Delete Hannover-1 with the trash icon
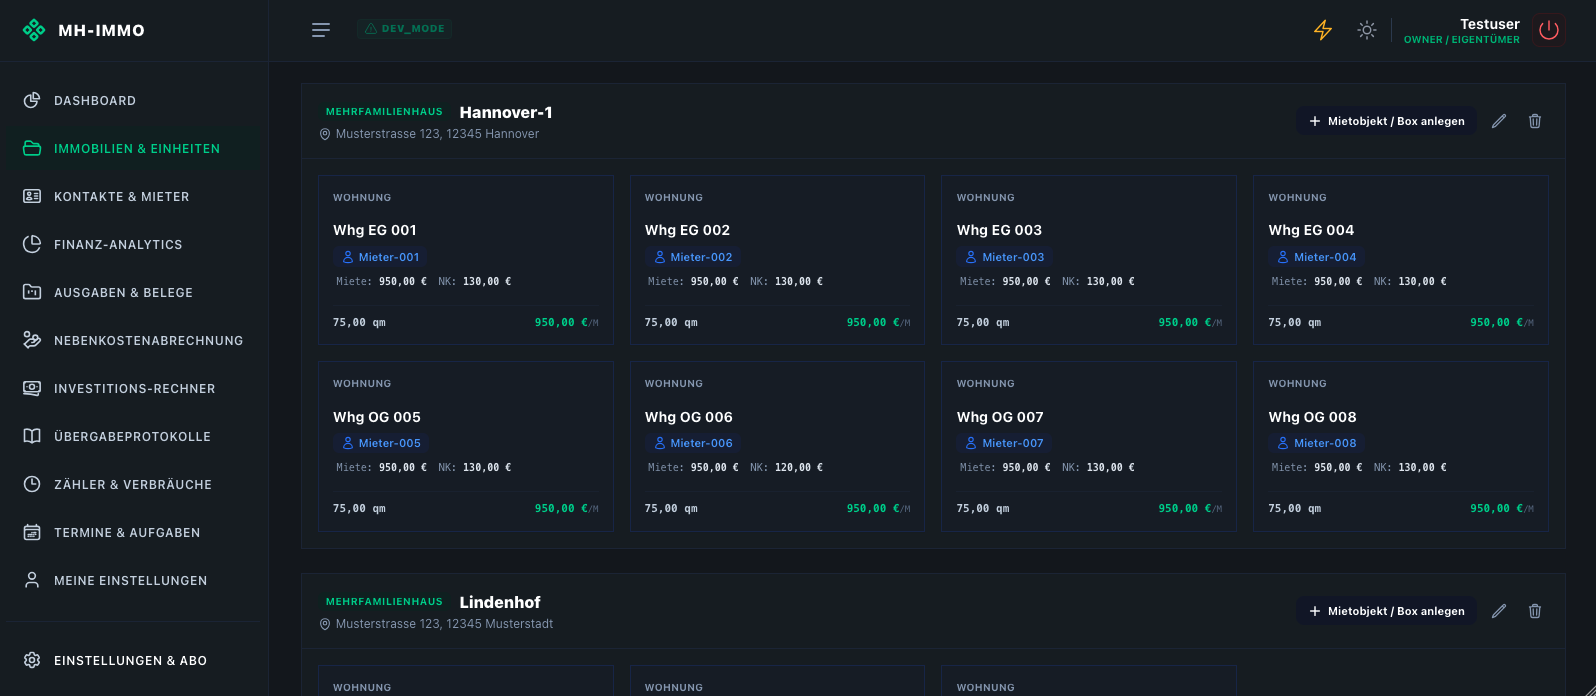The width and height of the screenshot is (1596, 696). pos(1535,121)
